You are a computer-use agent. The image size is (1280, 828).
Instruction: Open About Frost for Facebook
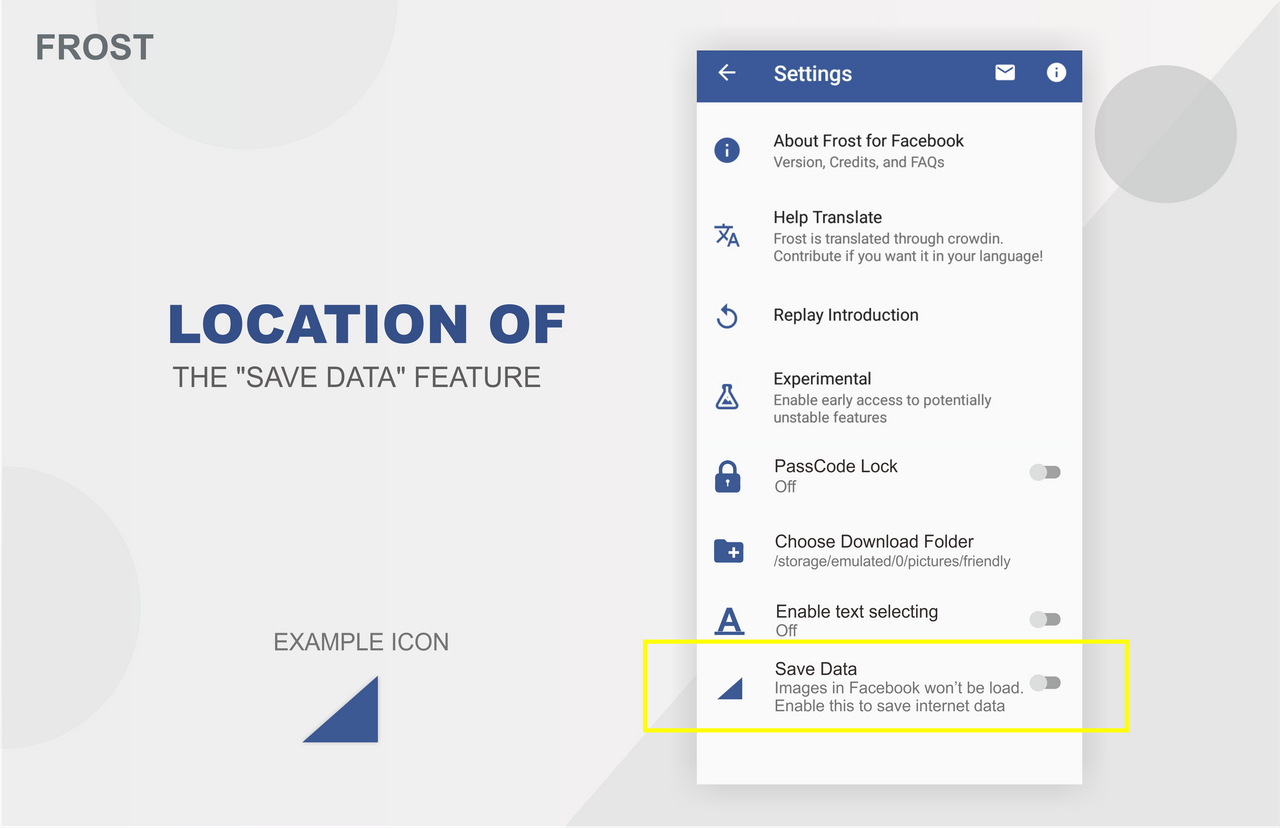[x=889, y=151]
